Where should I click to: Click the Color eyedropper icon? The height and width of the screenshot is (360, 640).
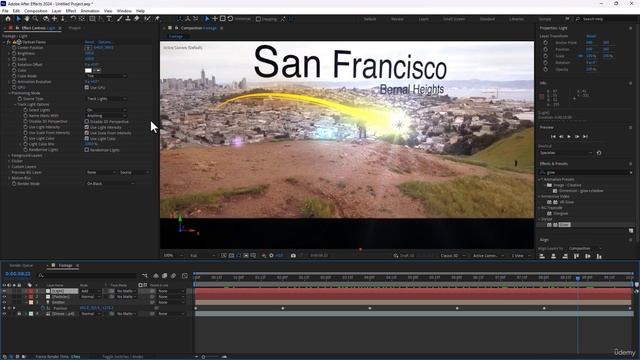[x=97, y=70]
